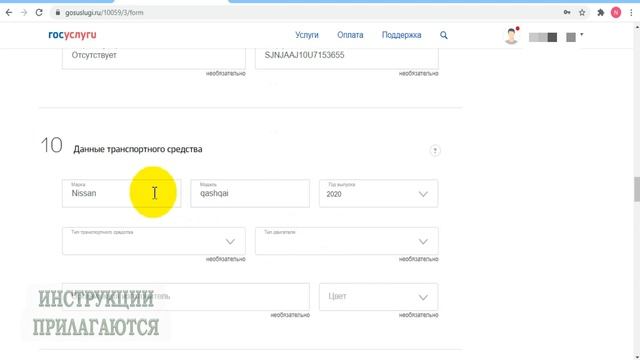Open the saved password key icon

click(x=567, y=13)
